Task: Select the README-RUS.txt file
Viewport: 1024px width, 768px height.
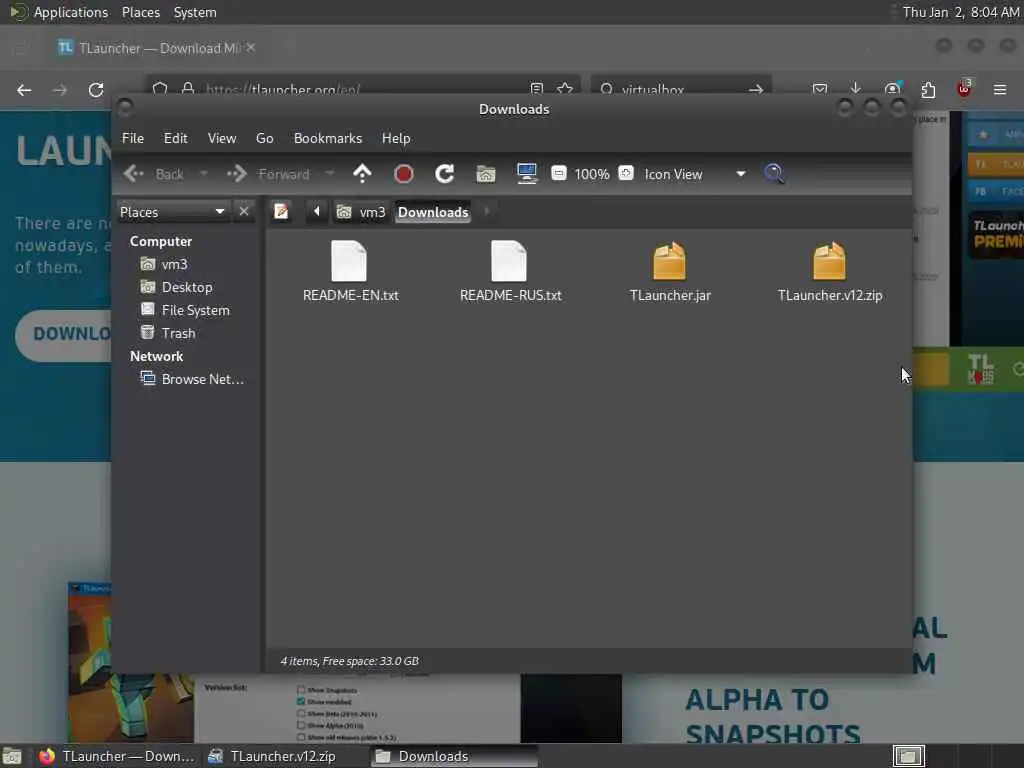Action: [x=510, y=272]
